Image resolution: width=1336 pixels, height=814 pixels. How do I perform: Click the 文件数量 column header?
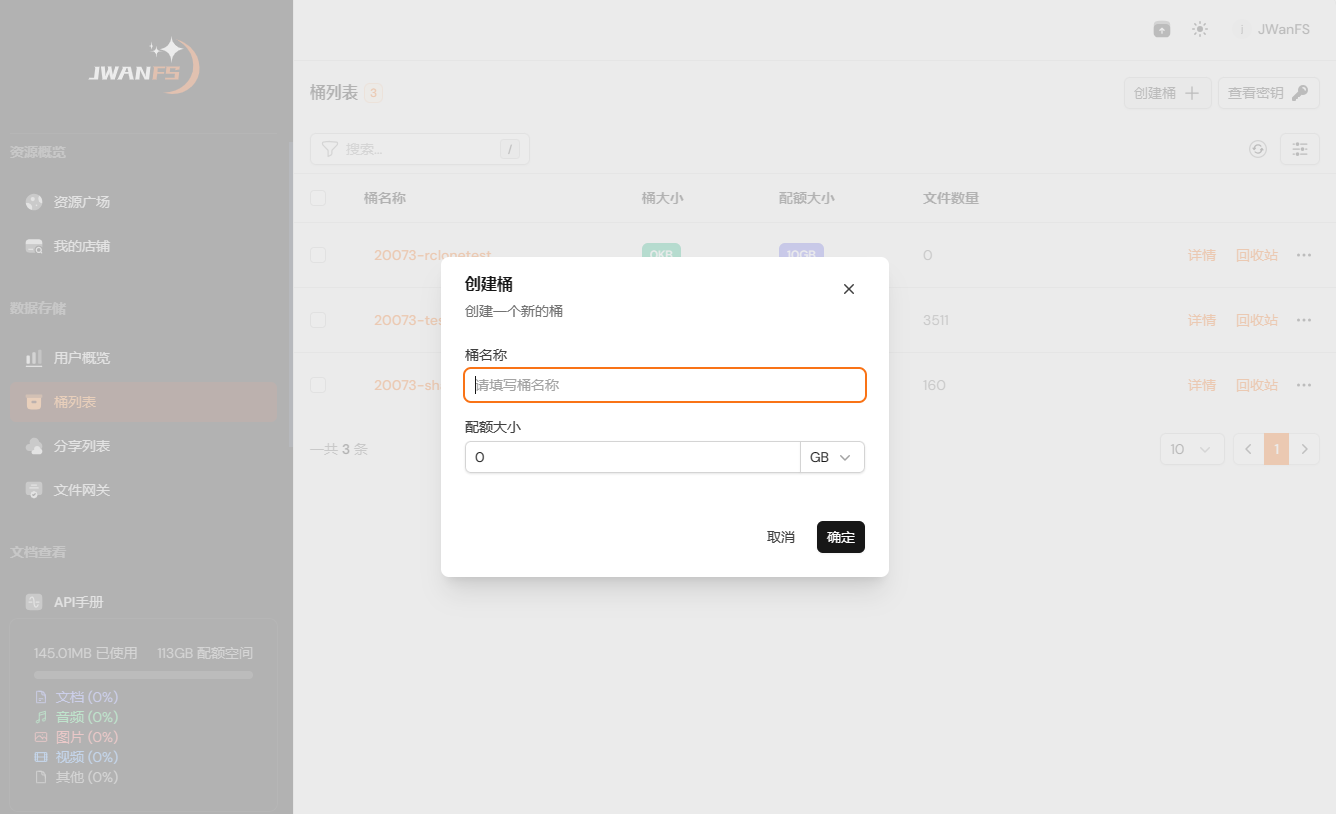pyautogui.click(x=951, y=198)
